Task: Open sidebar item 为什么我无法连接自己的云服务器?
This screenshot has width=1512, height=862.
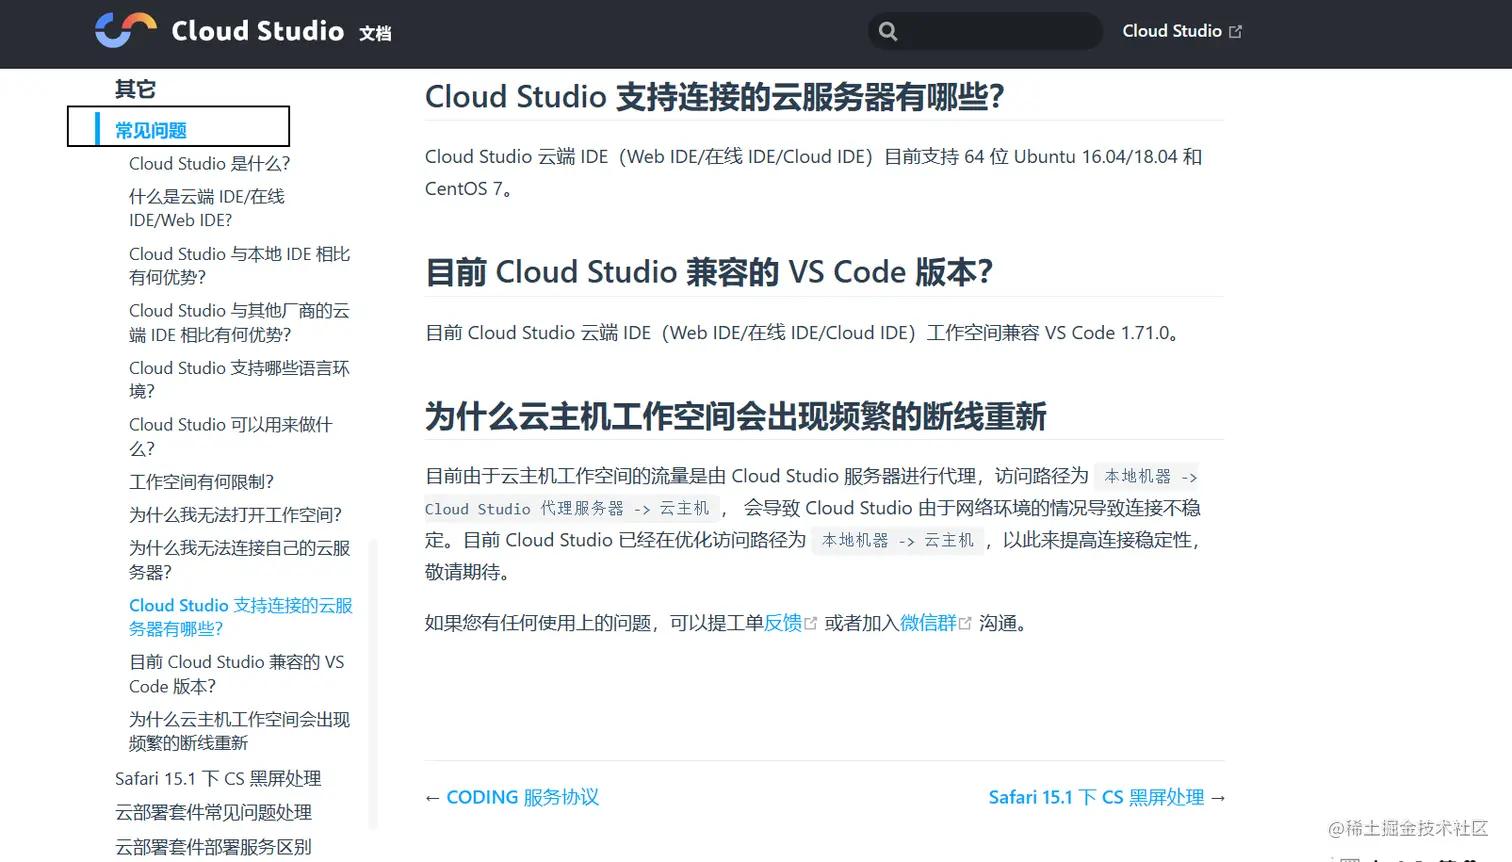Action: click(239, 560)
